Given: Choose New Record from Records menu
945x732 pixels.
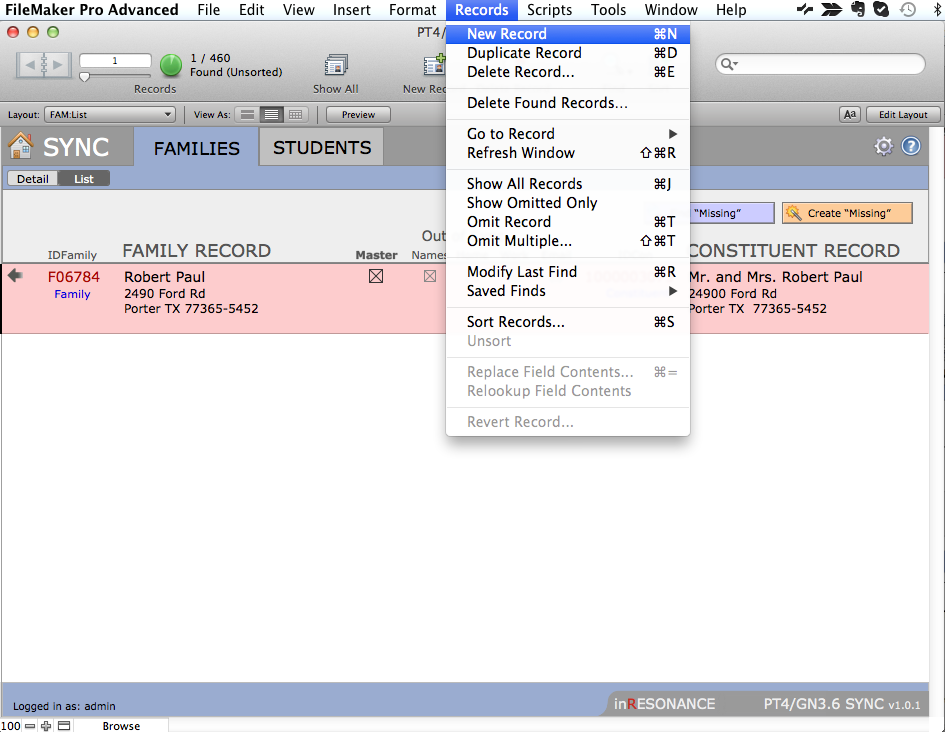Looking at the screenshot, I should pyautogui.click(x=568, y=34).
